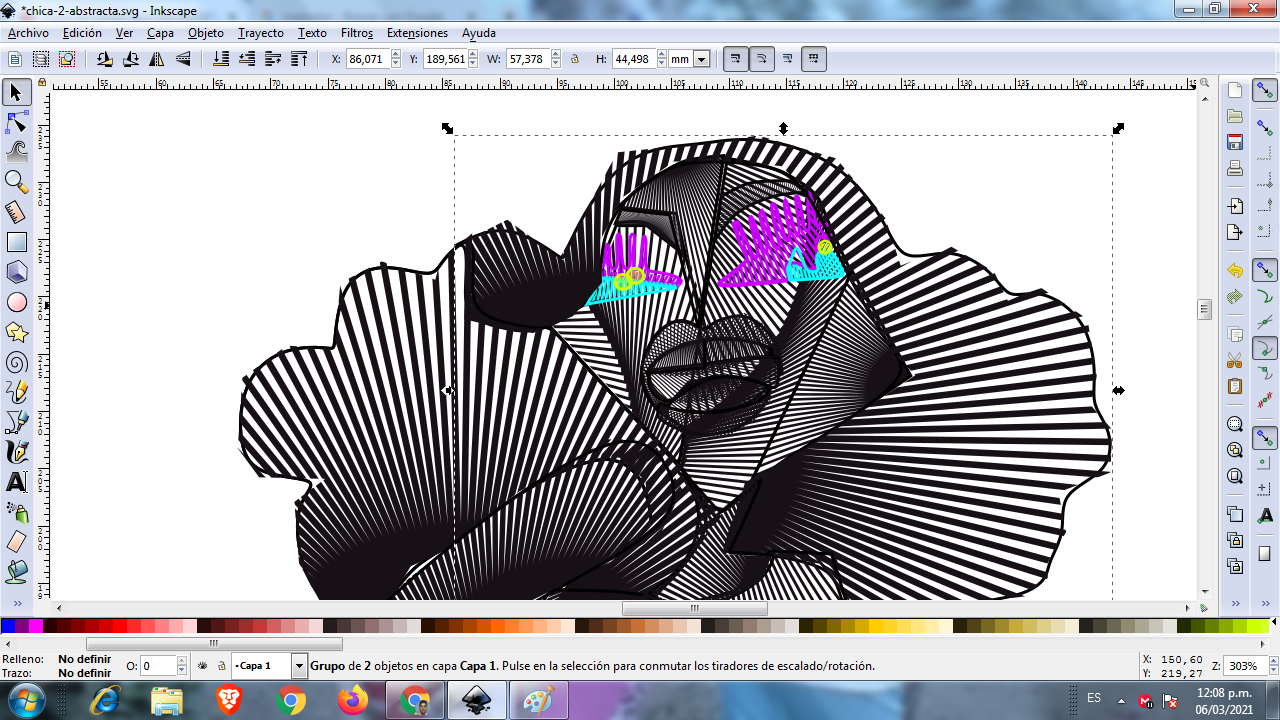Select the Rectangle tool
This screenshot has width=1280, height=720.
pos(16,242)
